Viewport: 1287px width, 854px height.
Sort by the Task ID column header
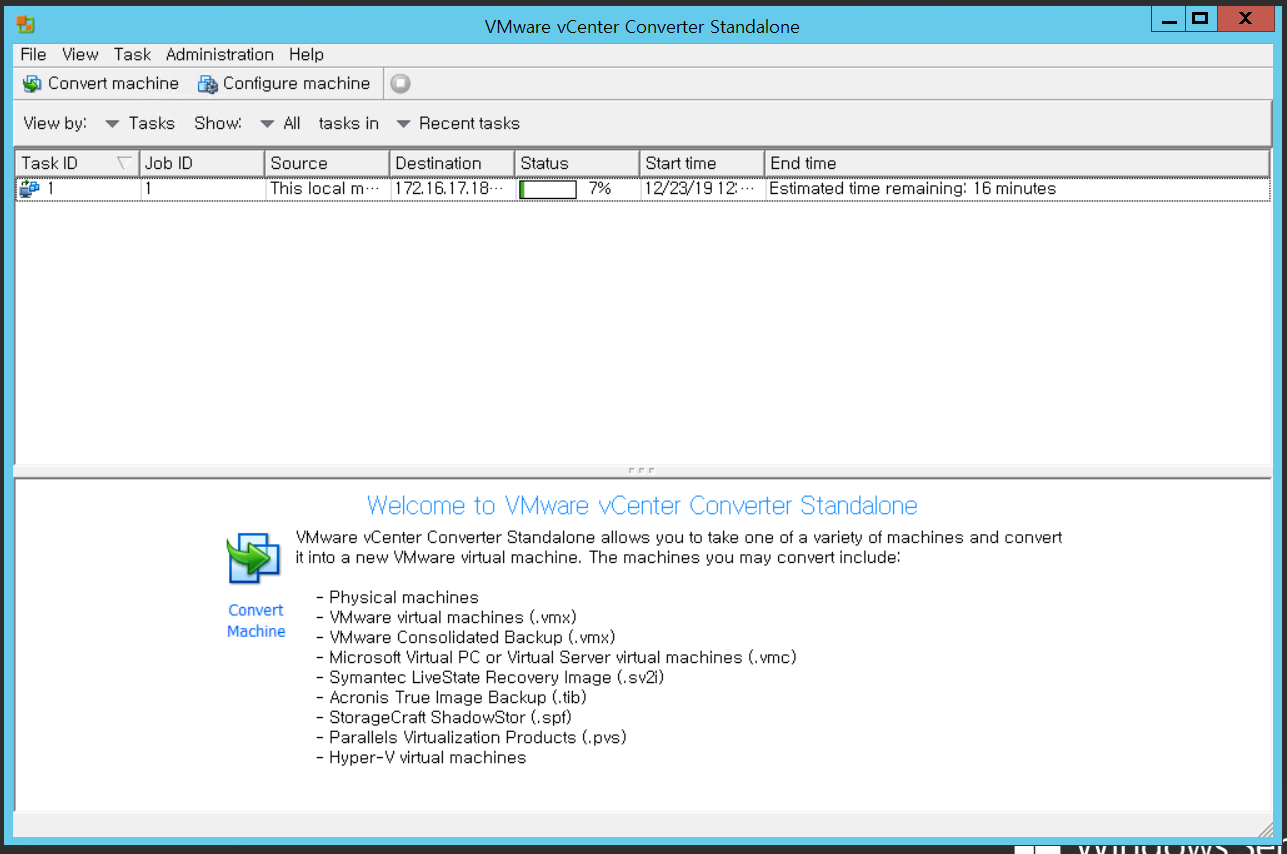(78, 163)
